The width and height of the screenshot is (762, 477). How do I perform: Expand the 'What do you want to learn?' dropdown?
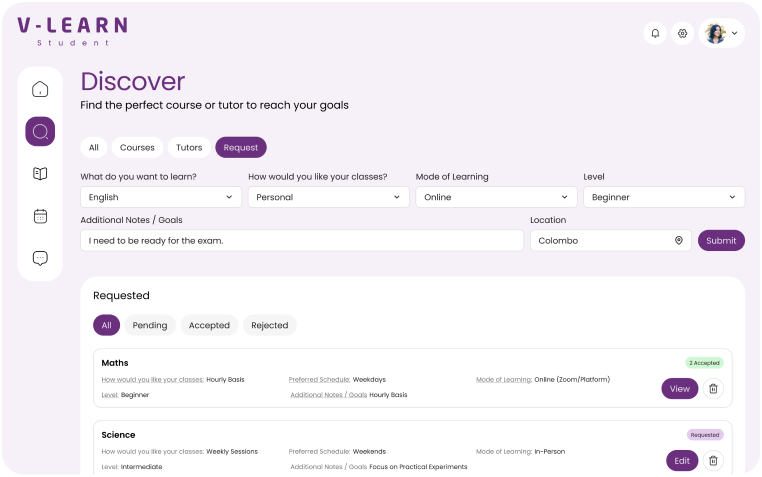(161, 197)
